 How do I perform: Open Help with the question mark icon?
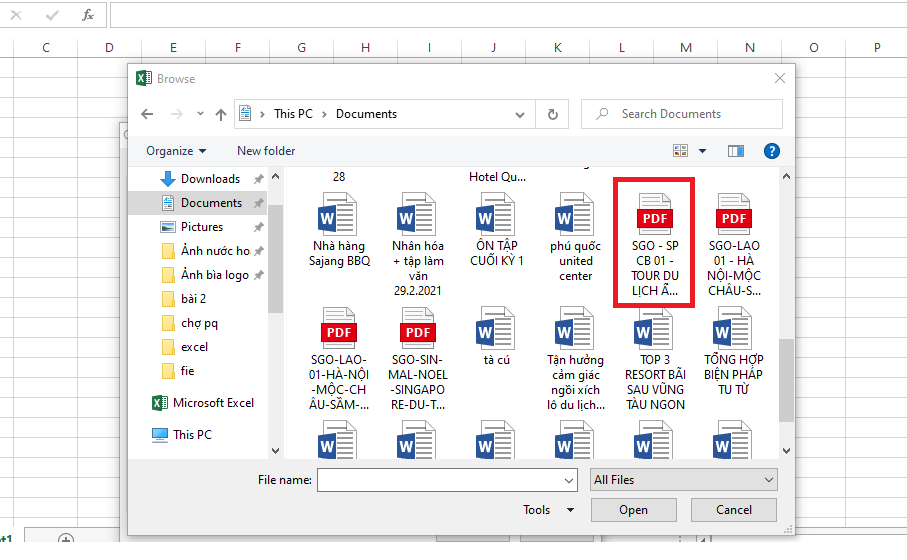pyautogui.click(x=771, y=151)
